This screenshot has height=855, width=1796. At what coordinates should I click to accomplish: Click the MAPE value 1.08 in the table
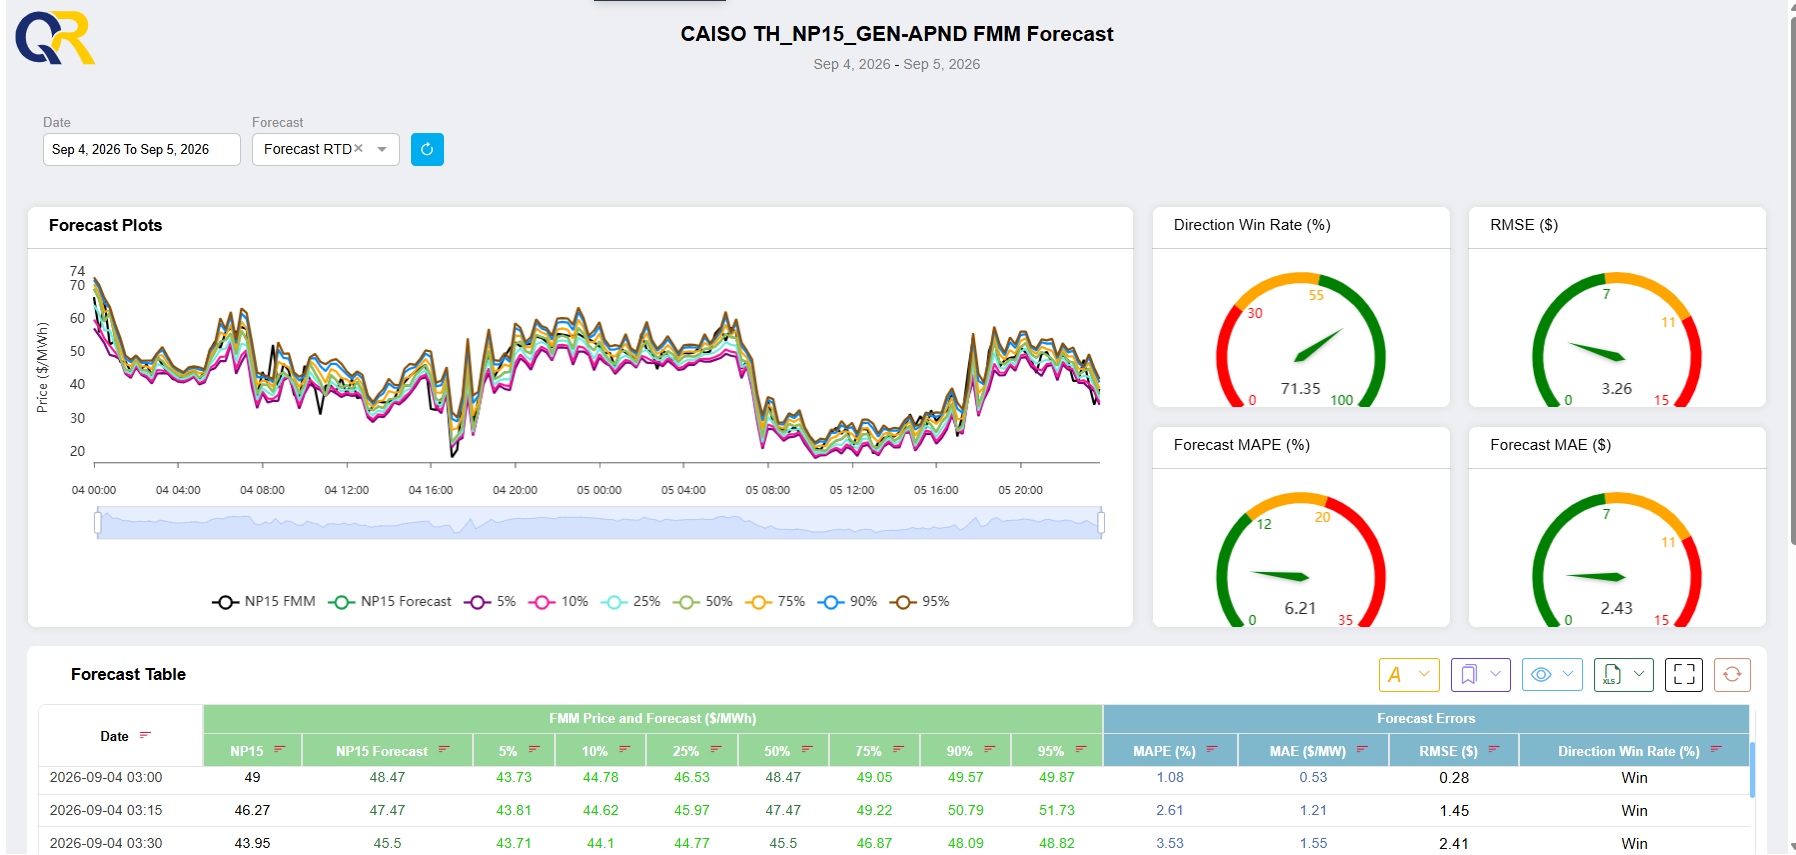pos(1170,778)
